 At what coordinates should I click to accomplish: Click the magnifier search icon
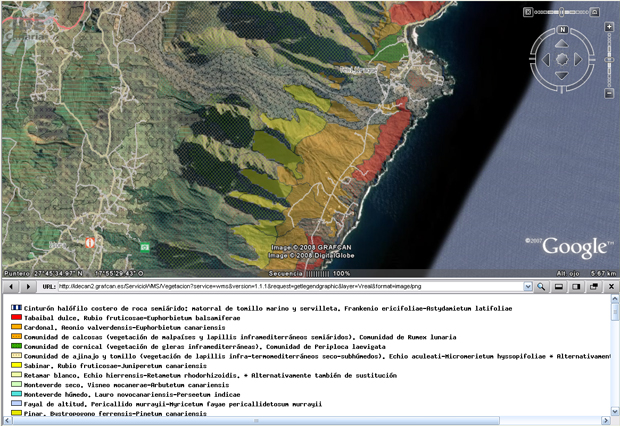pos(541,286)
